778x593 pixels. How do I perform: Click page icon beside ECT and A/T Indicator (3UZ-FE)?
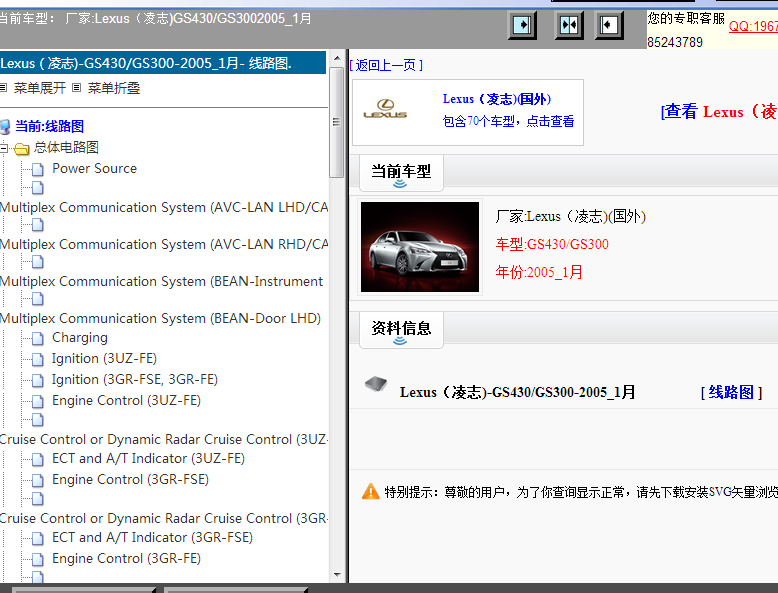coord(38,460)
